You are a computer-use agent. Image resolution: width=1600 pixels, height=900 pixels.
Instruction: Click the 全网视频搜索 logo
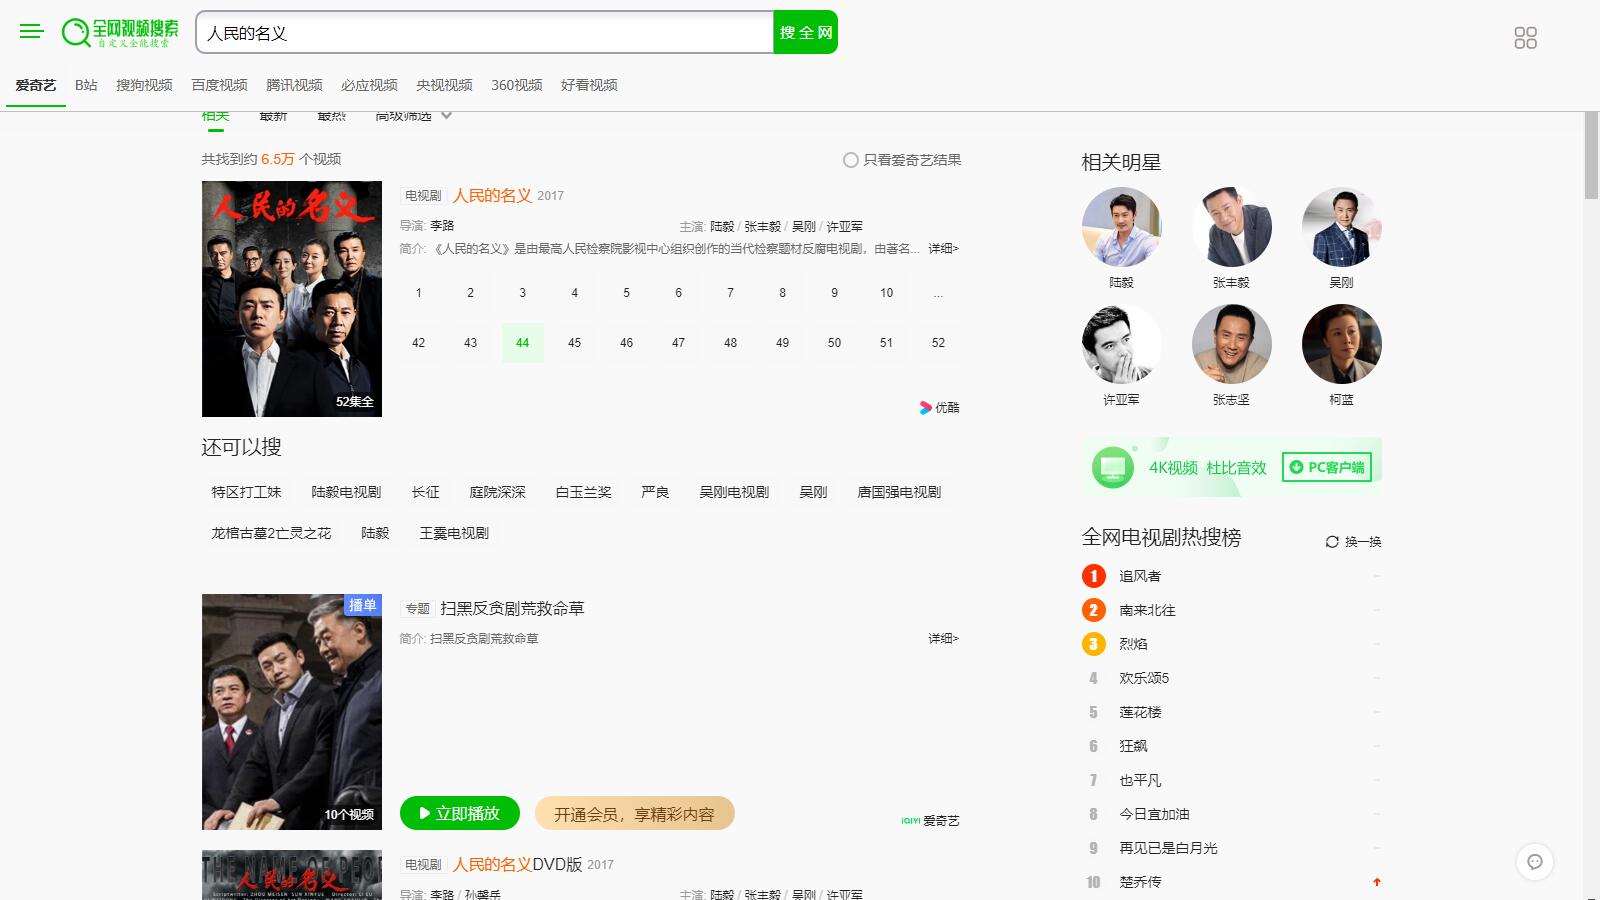pos(120,32)
